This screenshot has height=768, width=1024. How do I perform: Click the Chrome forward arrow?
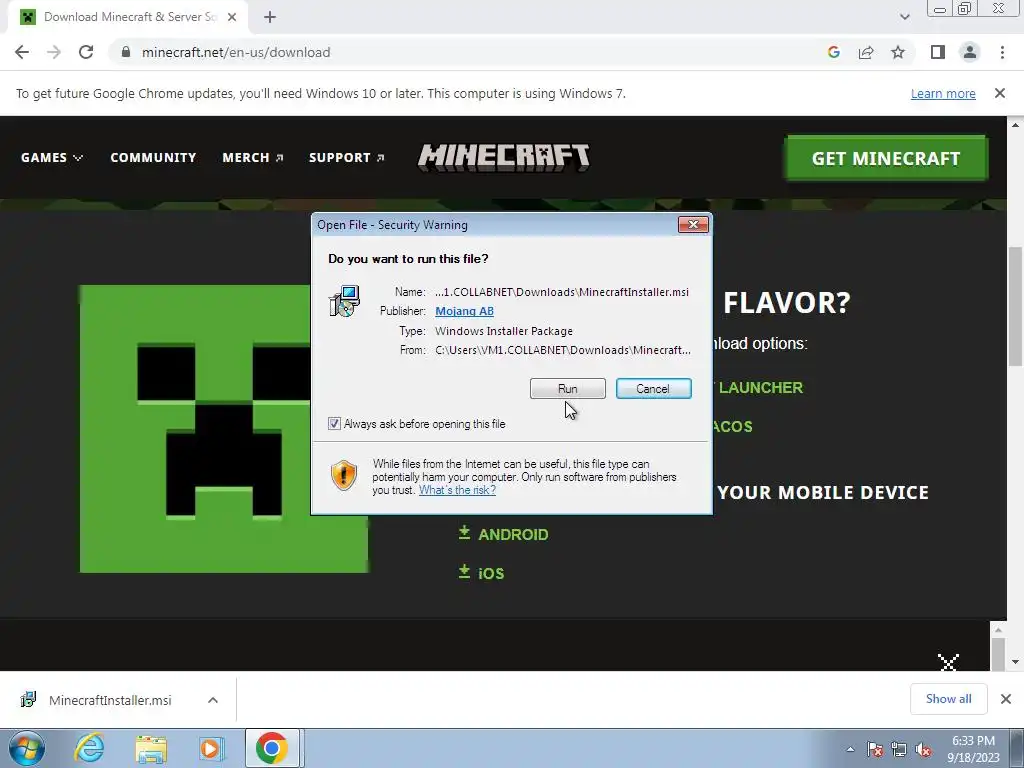(x=54, y=52)
